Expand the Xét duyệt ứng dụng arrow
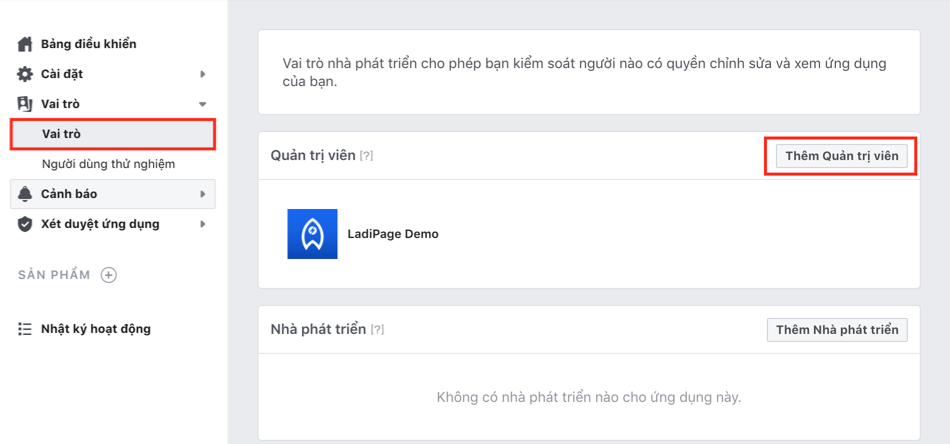Image resolution: width=951 pixels, height=444 pixels. [x=203, y=224]
